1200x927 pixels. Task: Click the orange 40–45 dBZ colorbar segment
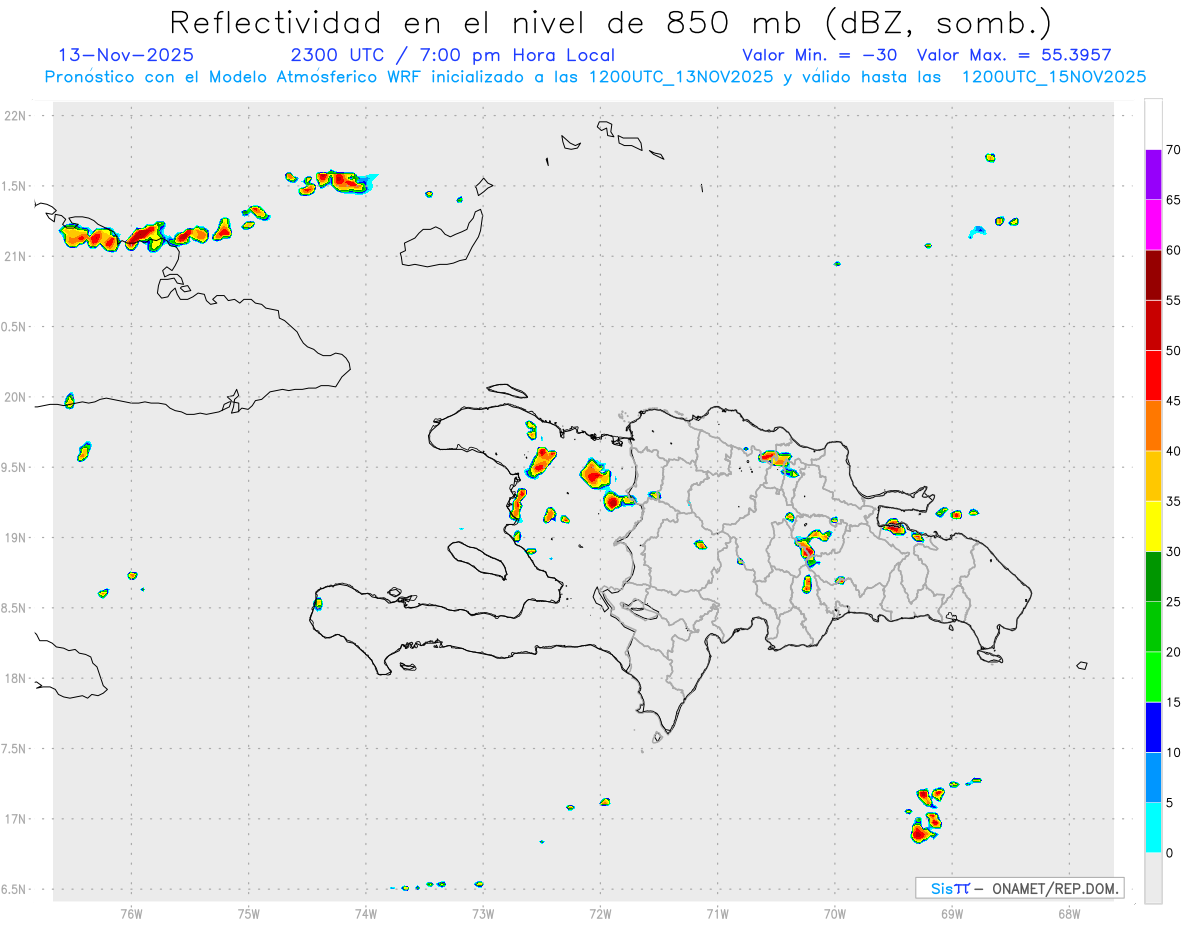[x=1153, y=426]
